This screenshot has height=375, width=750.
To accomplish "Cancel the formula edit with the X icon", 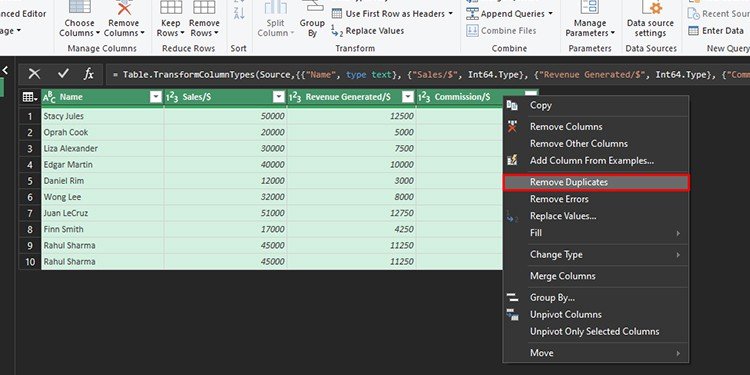I will [34, 74].
